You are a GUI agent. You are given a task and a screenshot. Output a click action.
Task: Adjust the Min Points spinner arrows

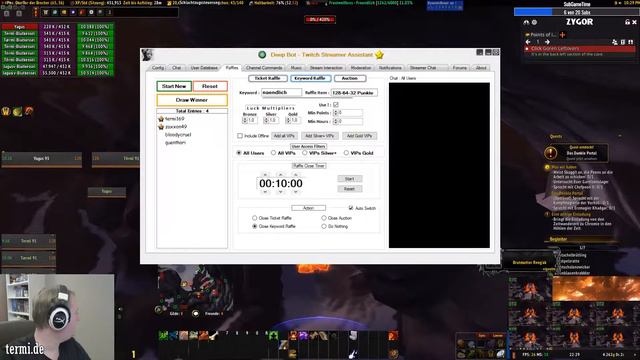click(336, 113)
